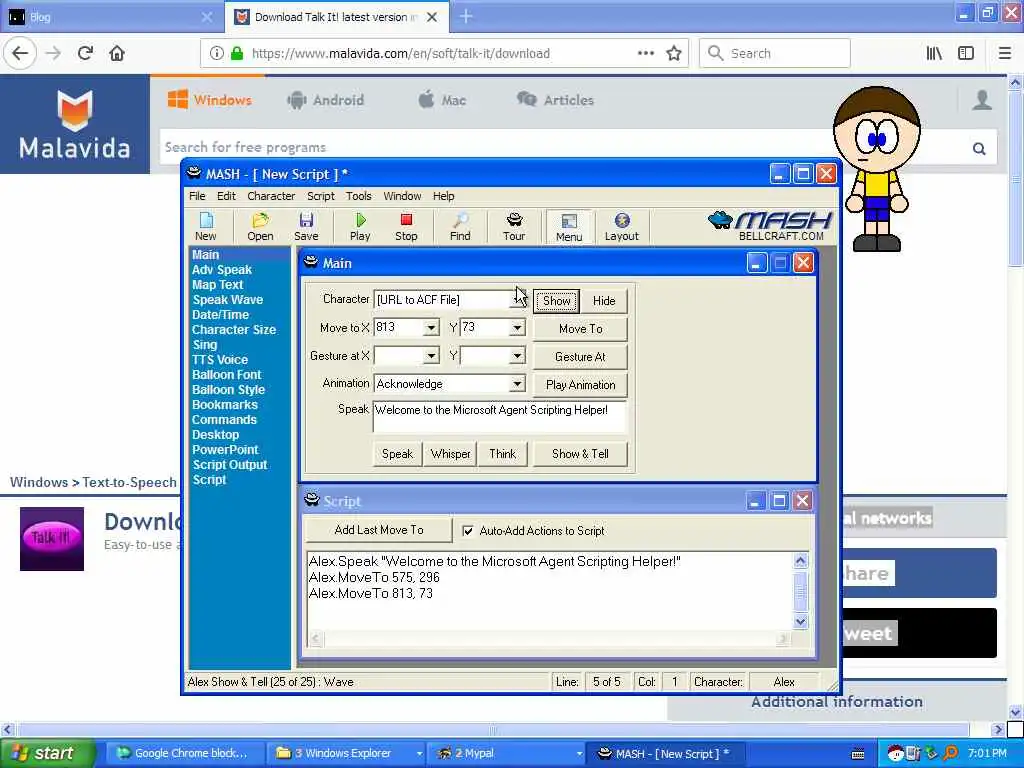Image resolution: width=1024 pixels, height=768 pixels.
Task: Select Adv Speak in the sidebar
Action: click(x=222, y=270)
